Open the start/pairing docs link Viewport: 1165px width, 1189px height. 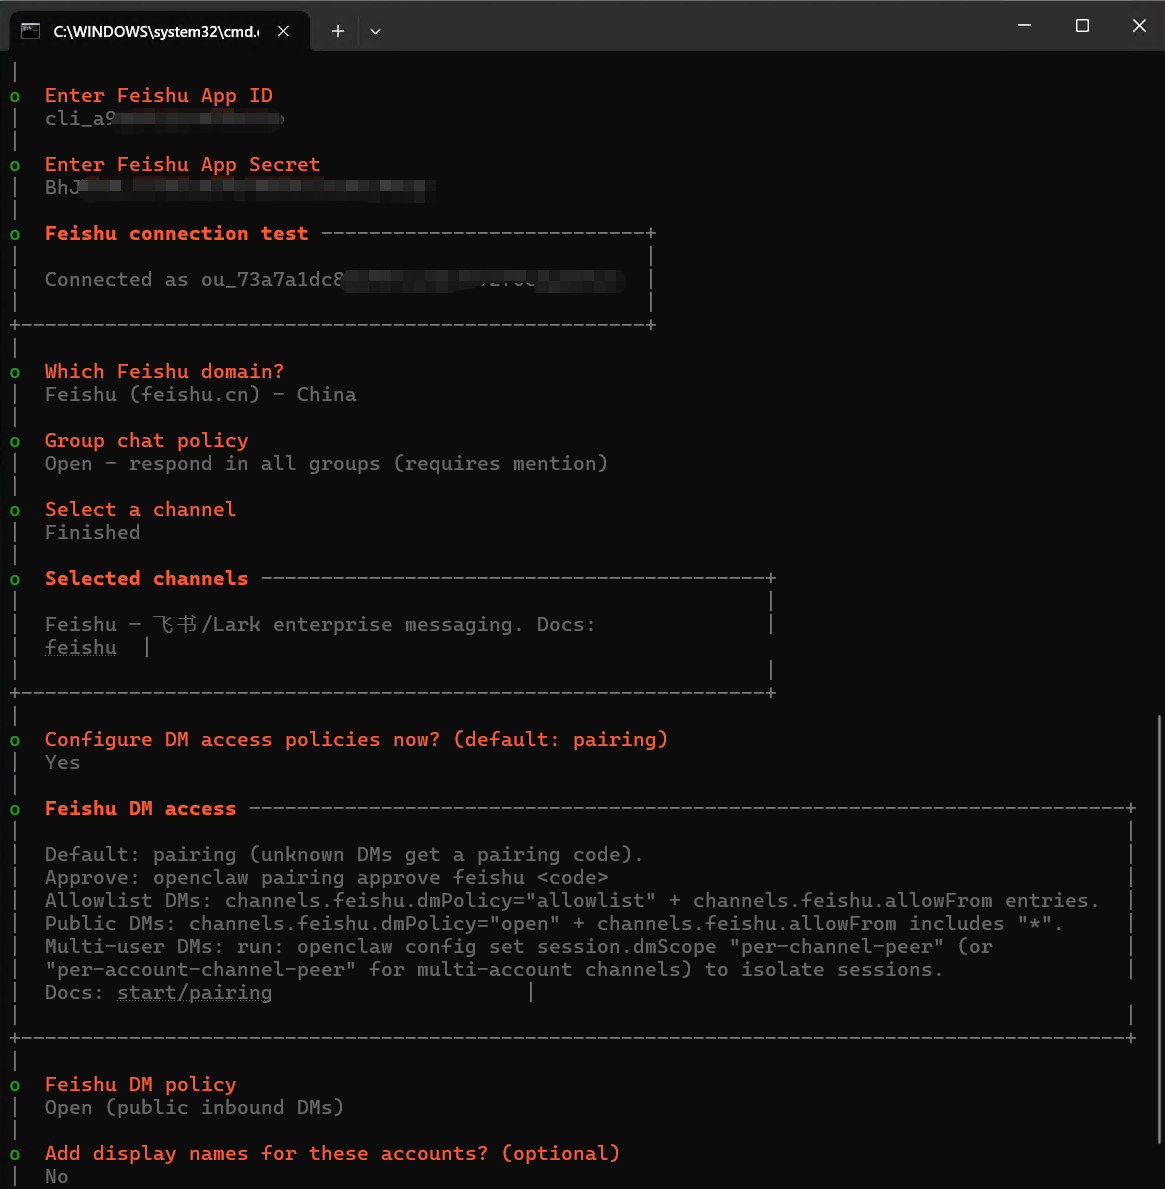point(194,993)
